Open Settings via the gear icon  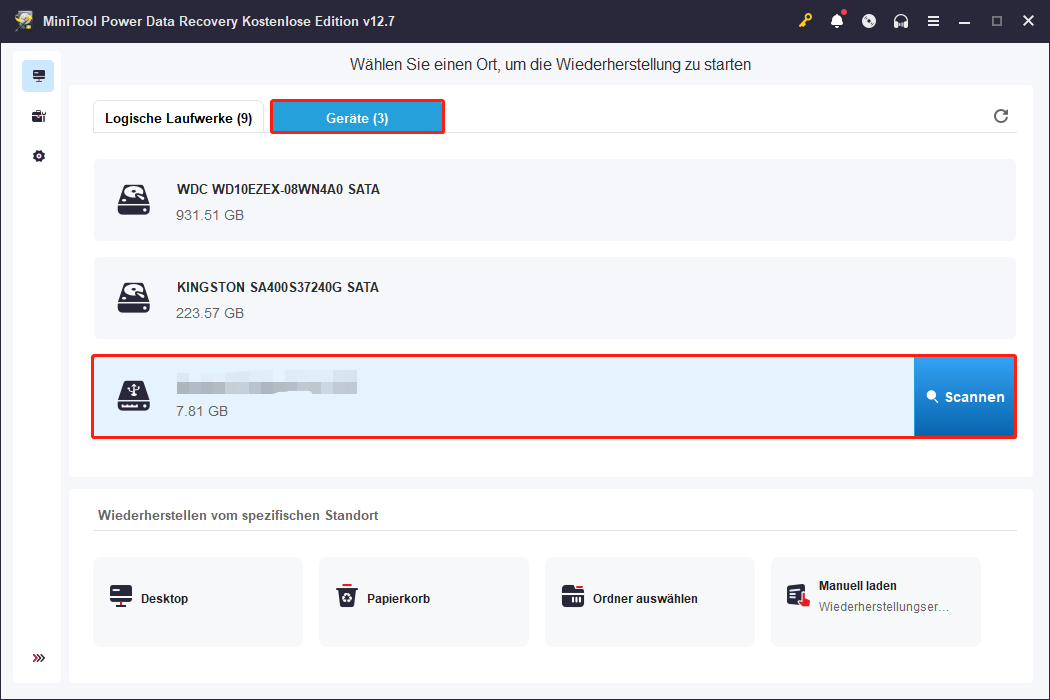(x=38, y=156)
